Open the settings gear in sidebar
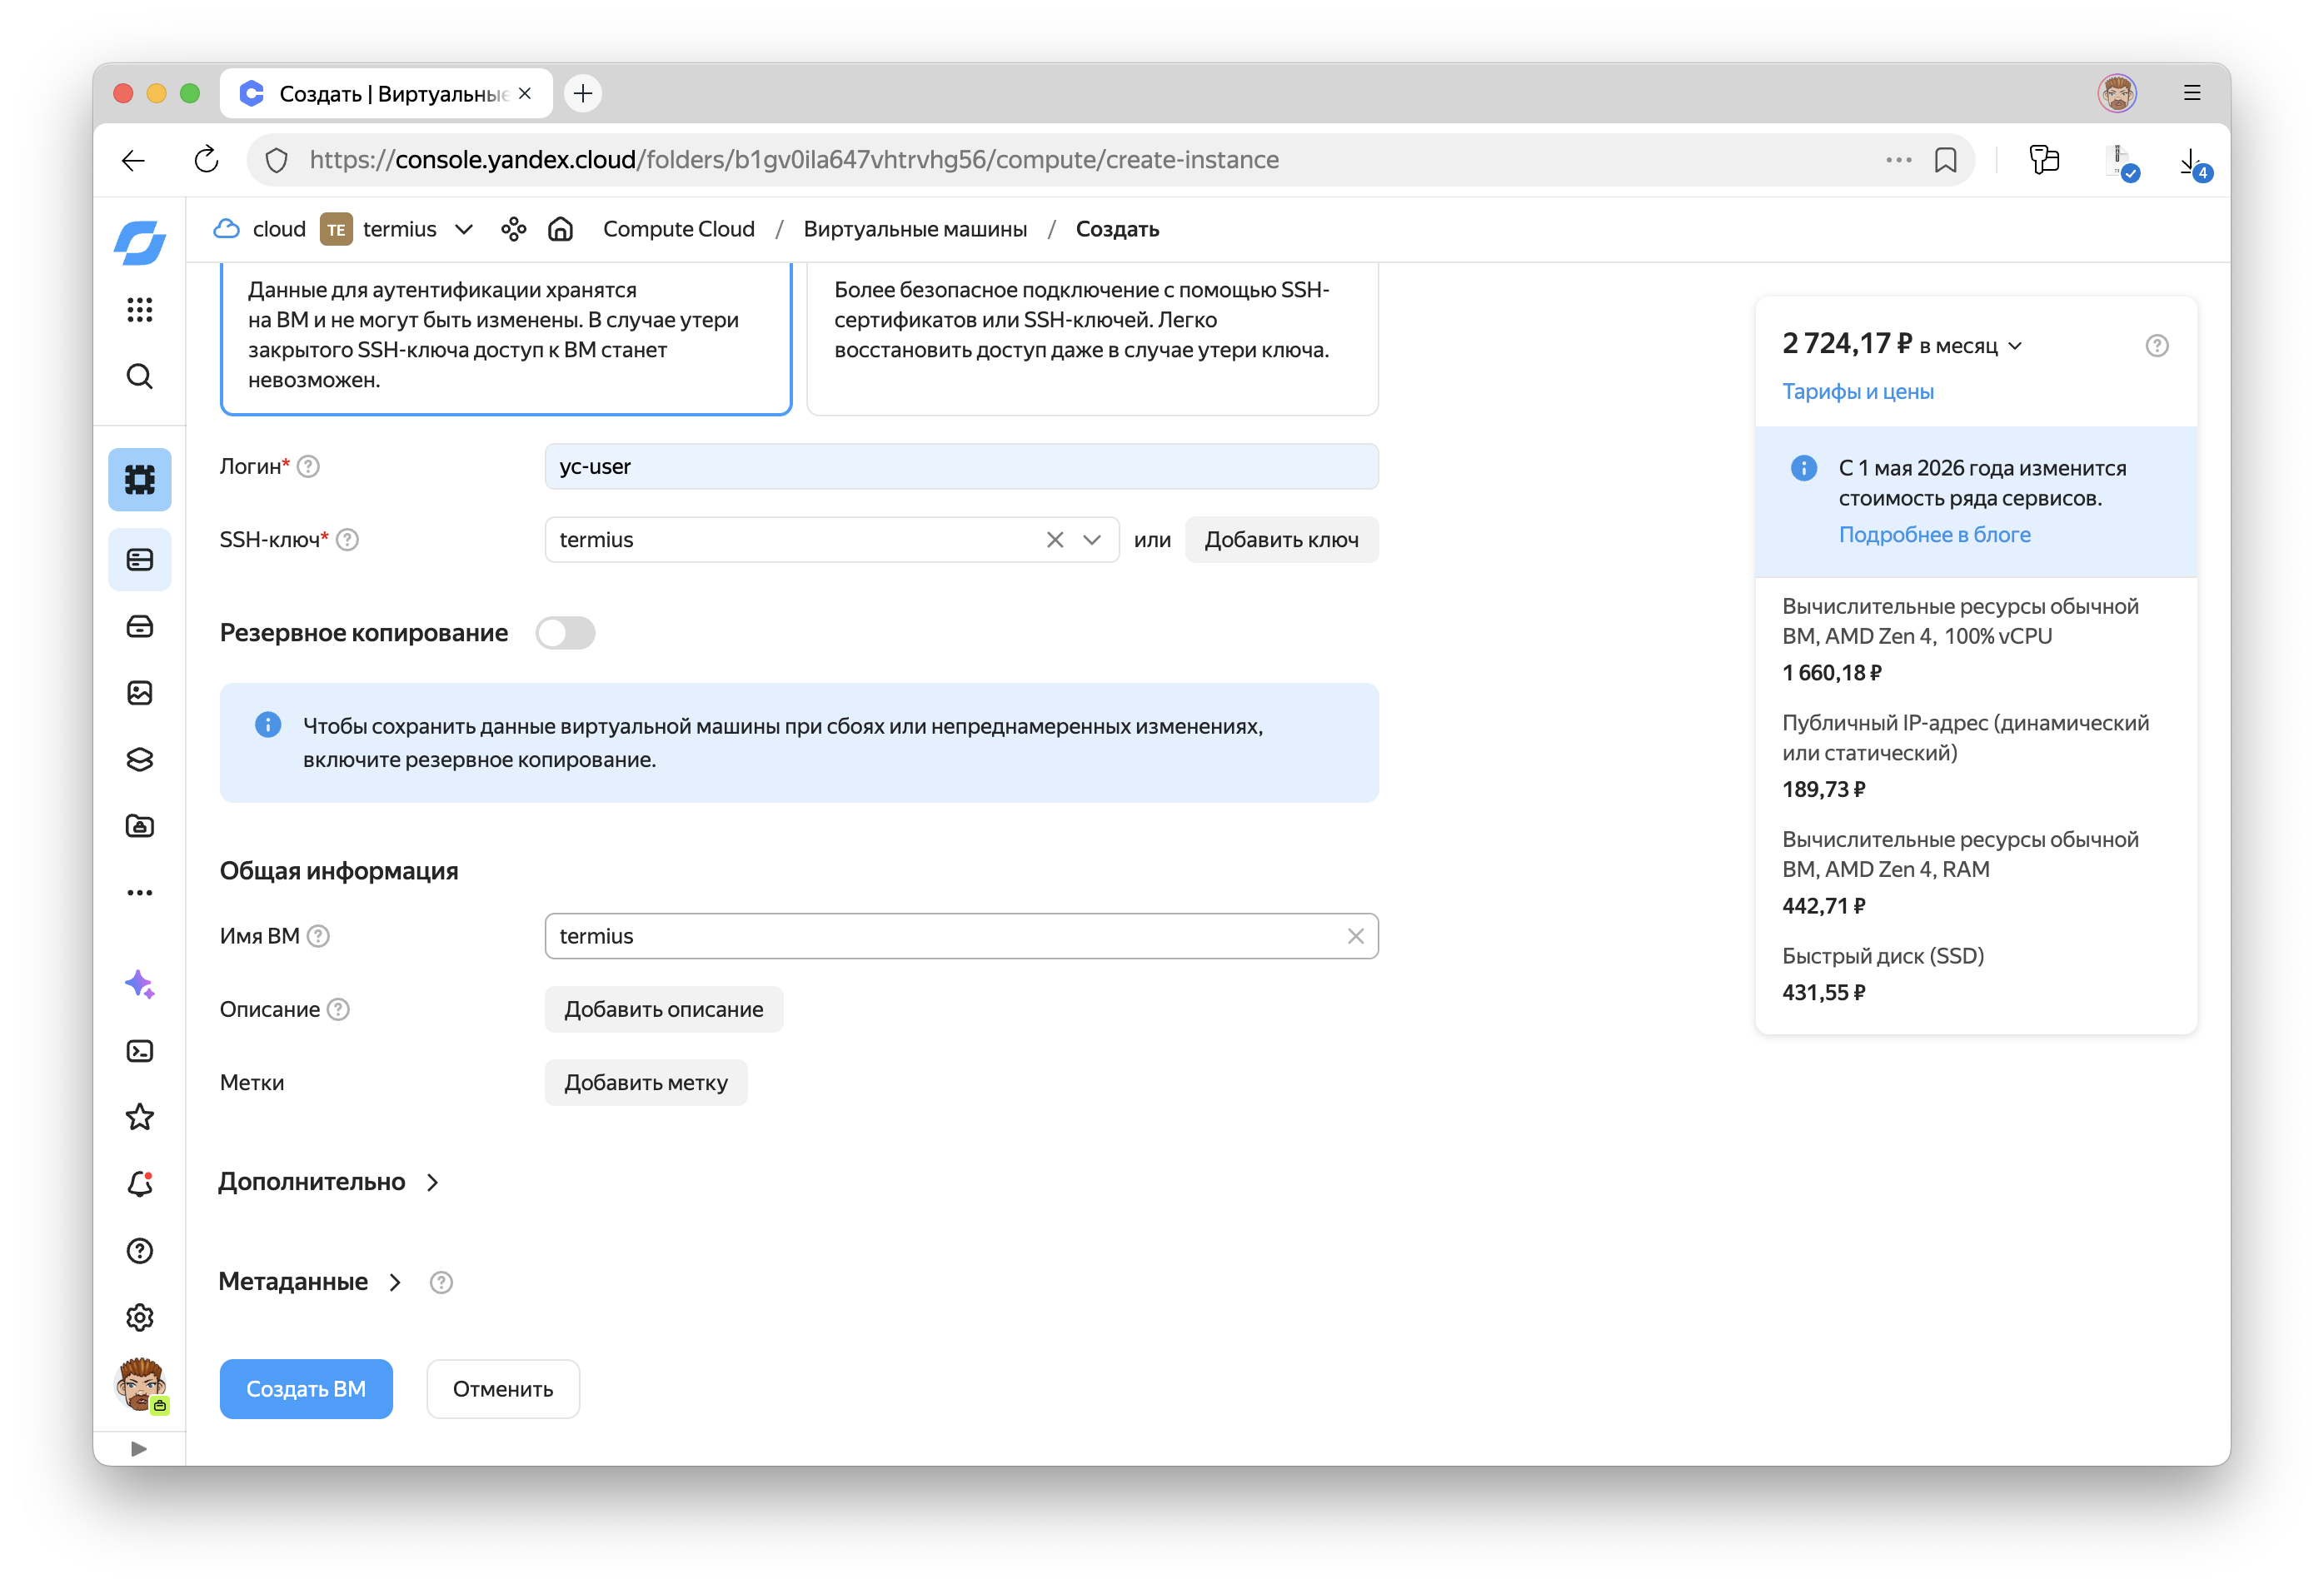2324x1589 pixels. [x=139, y=1317]
